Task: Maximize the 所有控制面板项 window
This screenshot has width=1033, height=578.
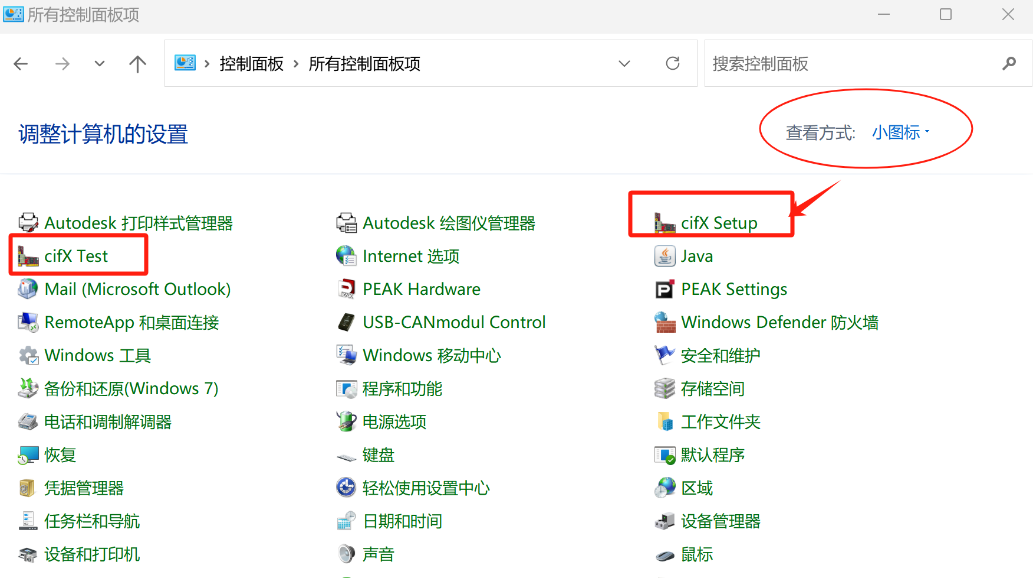Action: click(x=945, y=14)
